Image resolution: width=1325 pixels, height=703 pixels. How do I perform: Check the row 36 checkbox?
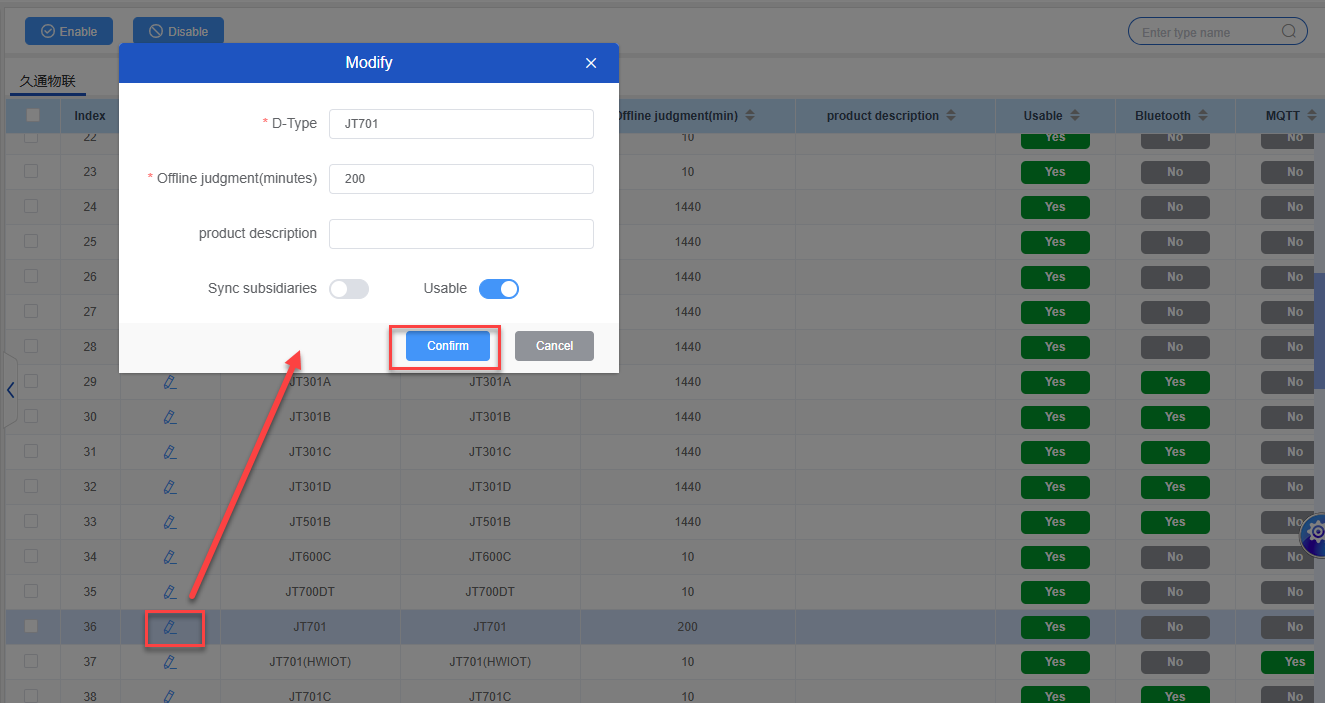tap(31, 626)
